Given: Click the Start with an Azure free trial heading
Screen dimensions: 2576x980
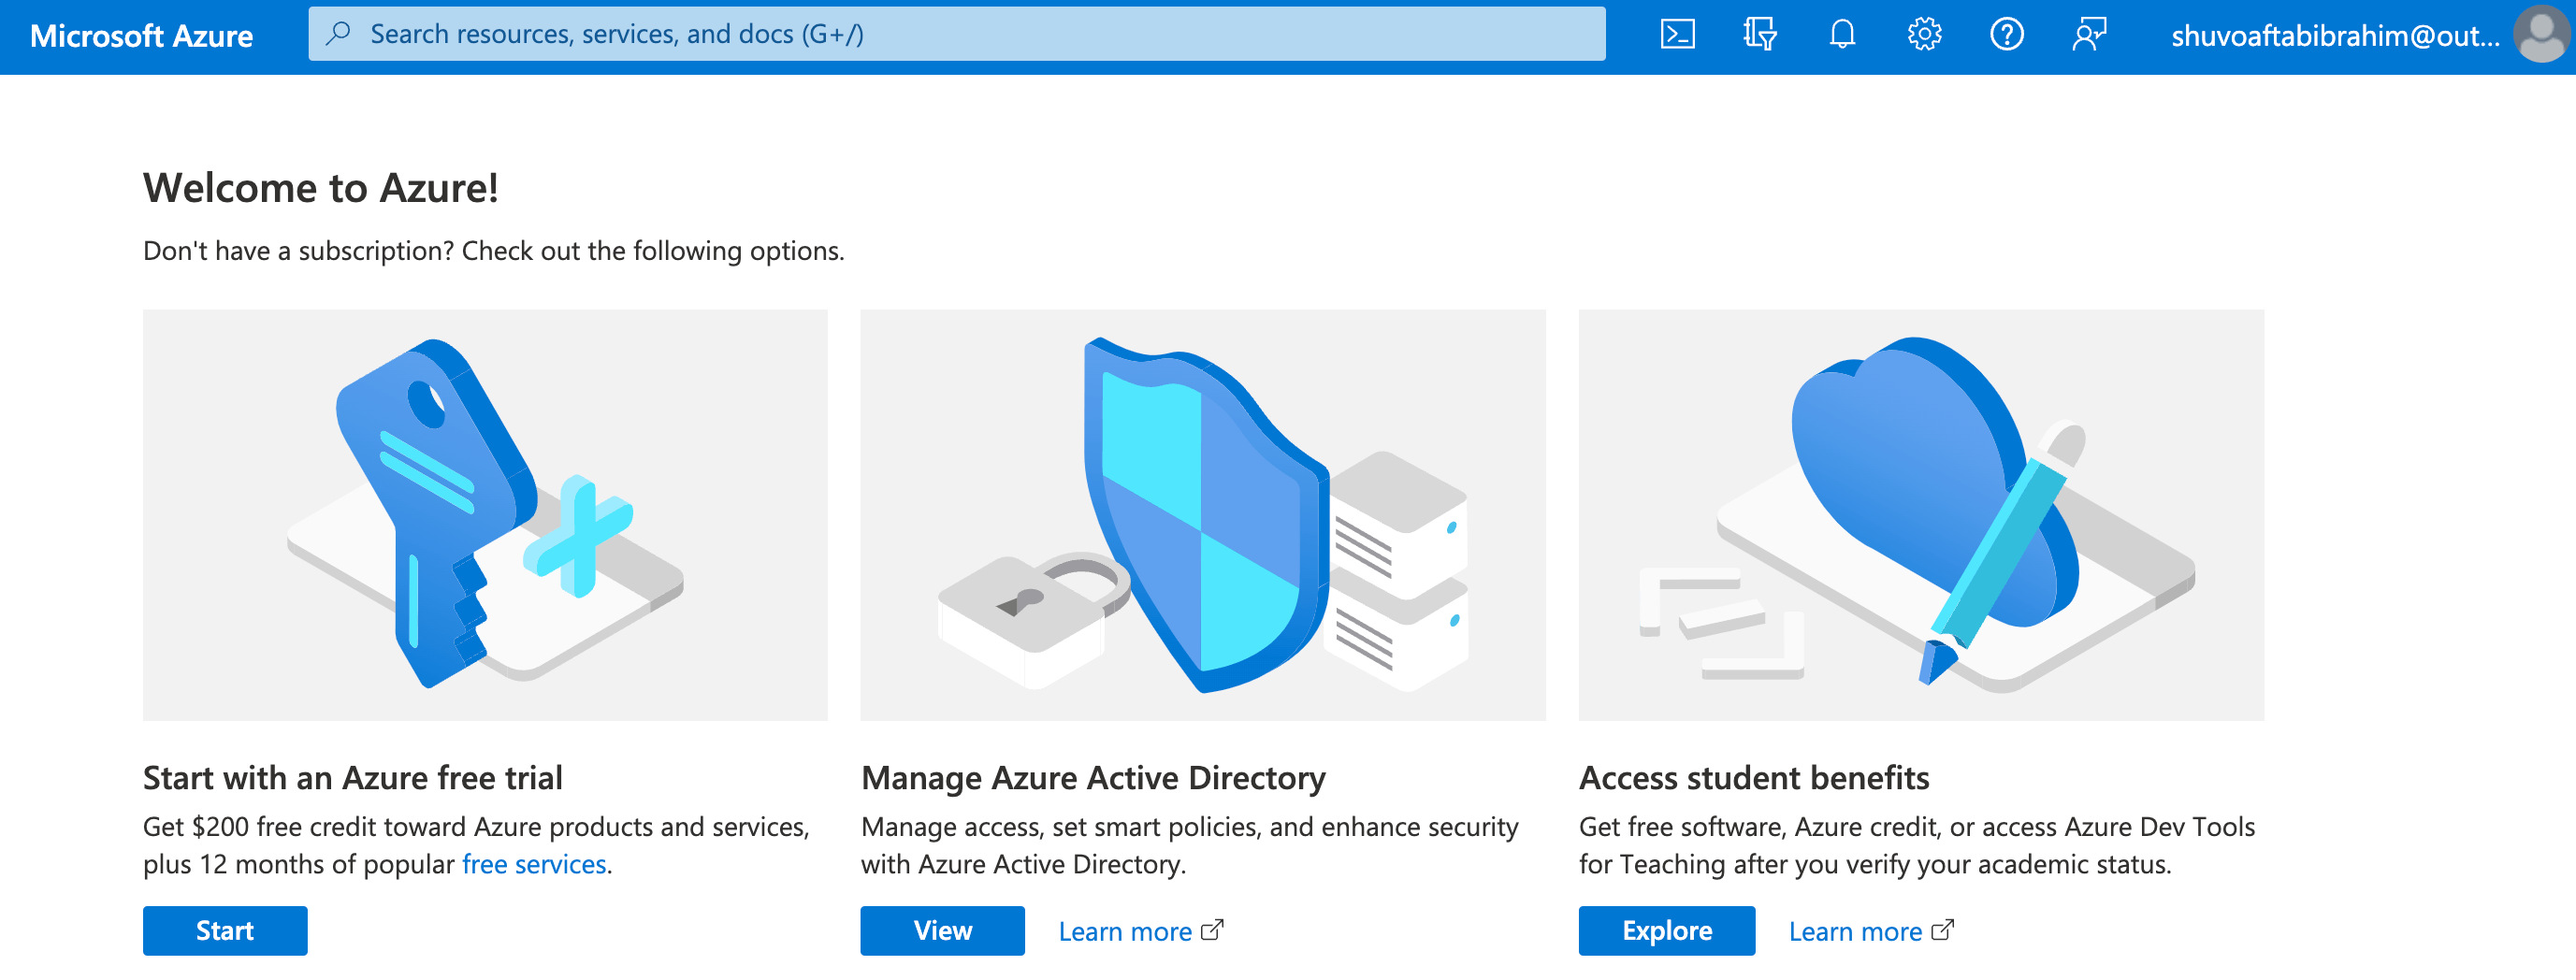Looking at the screenshot, I should click(x=353, y=777).
